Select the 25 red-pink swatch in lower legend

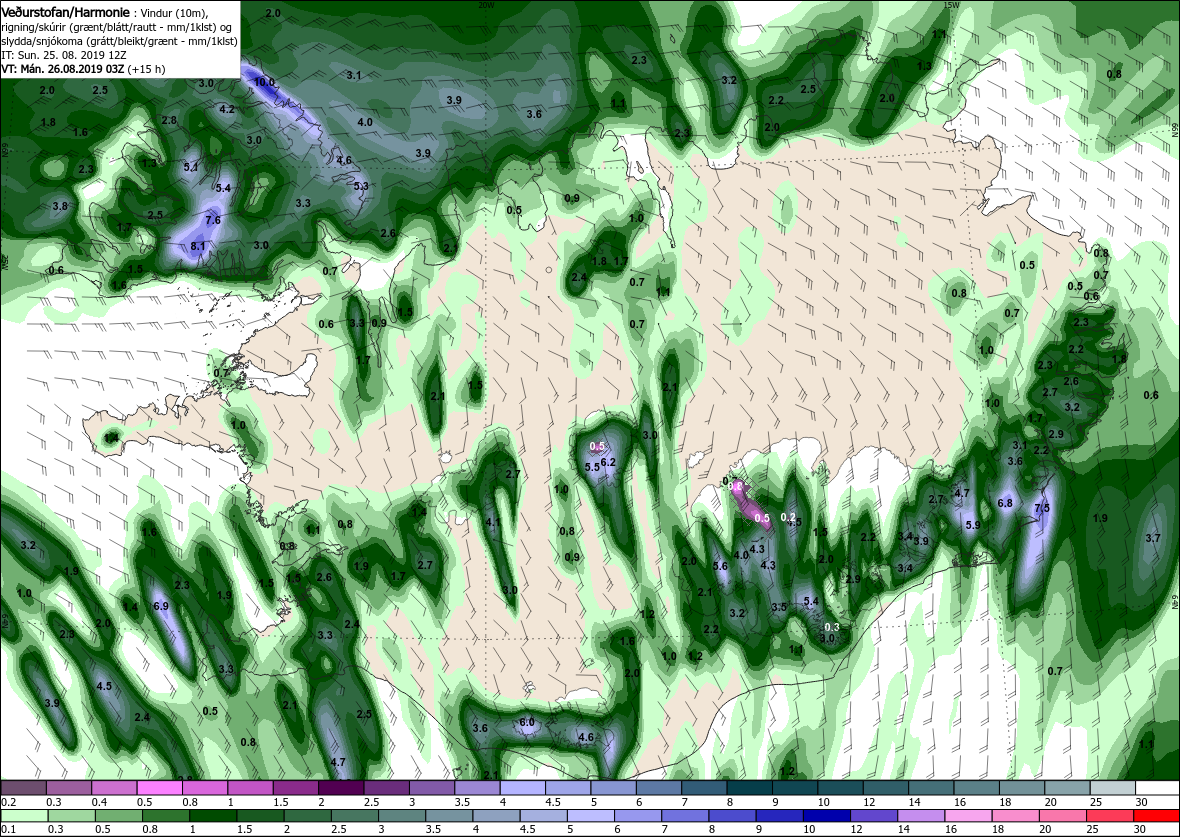coord(1109,817)
